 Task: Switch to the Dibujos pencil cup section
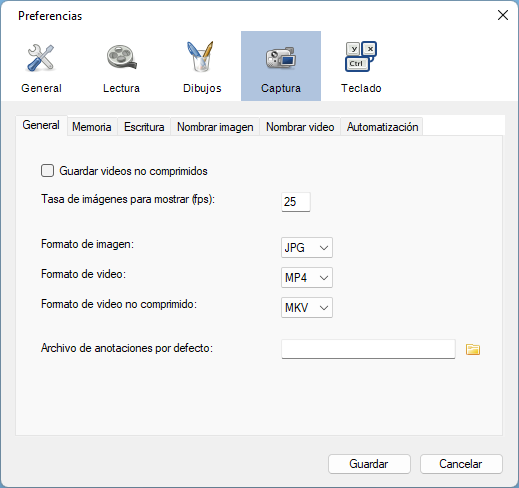(x=202, y=66)
